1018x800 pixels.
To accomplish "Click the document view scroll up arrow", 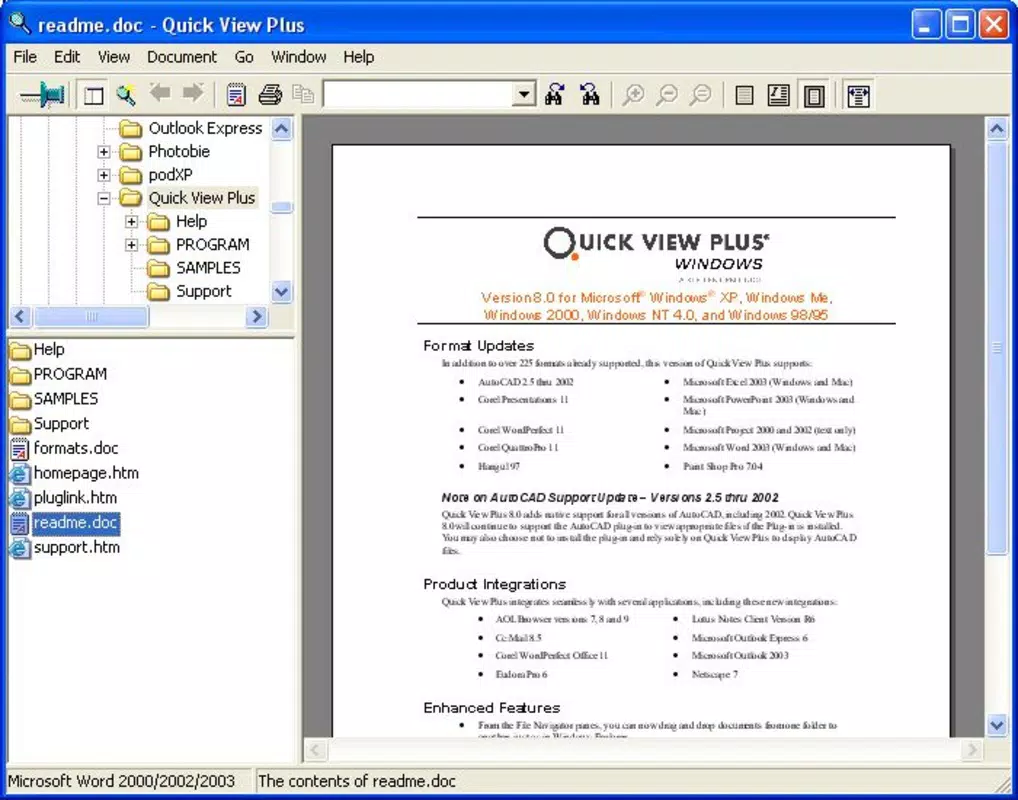I will (997, 129).
